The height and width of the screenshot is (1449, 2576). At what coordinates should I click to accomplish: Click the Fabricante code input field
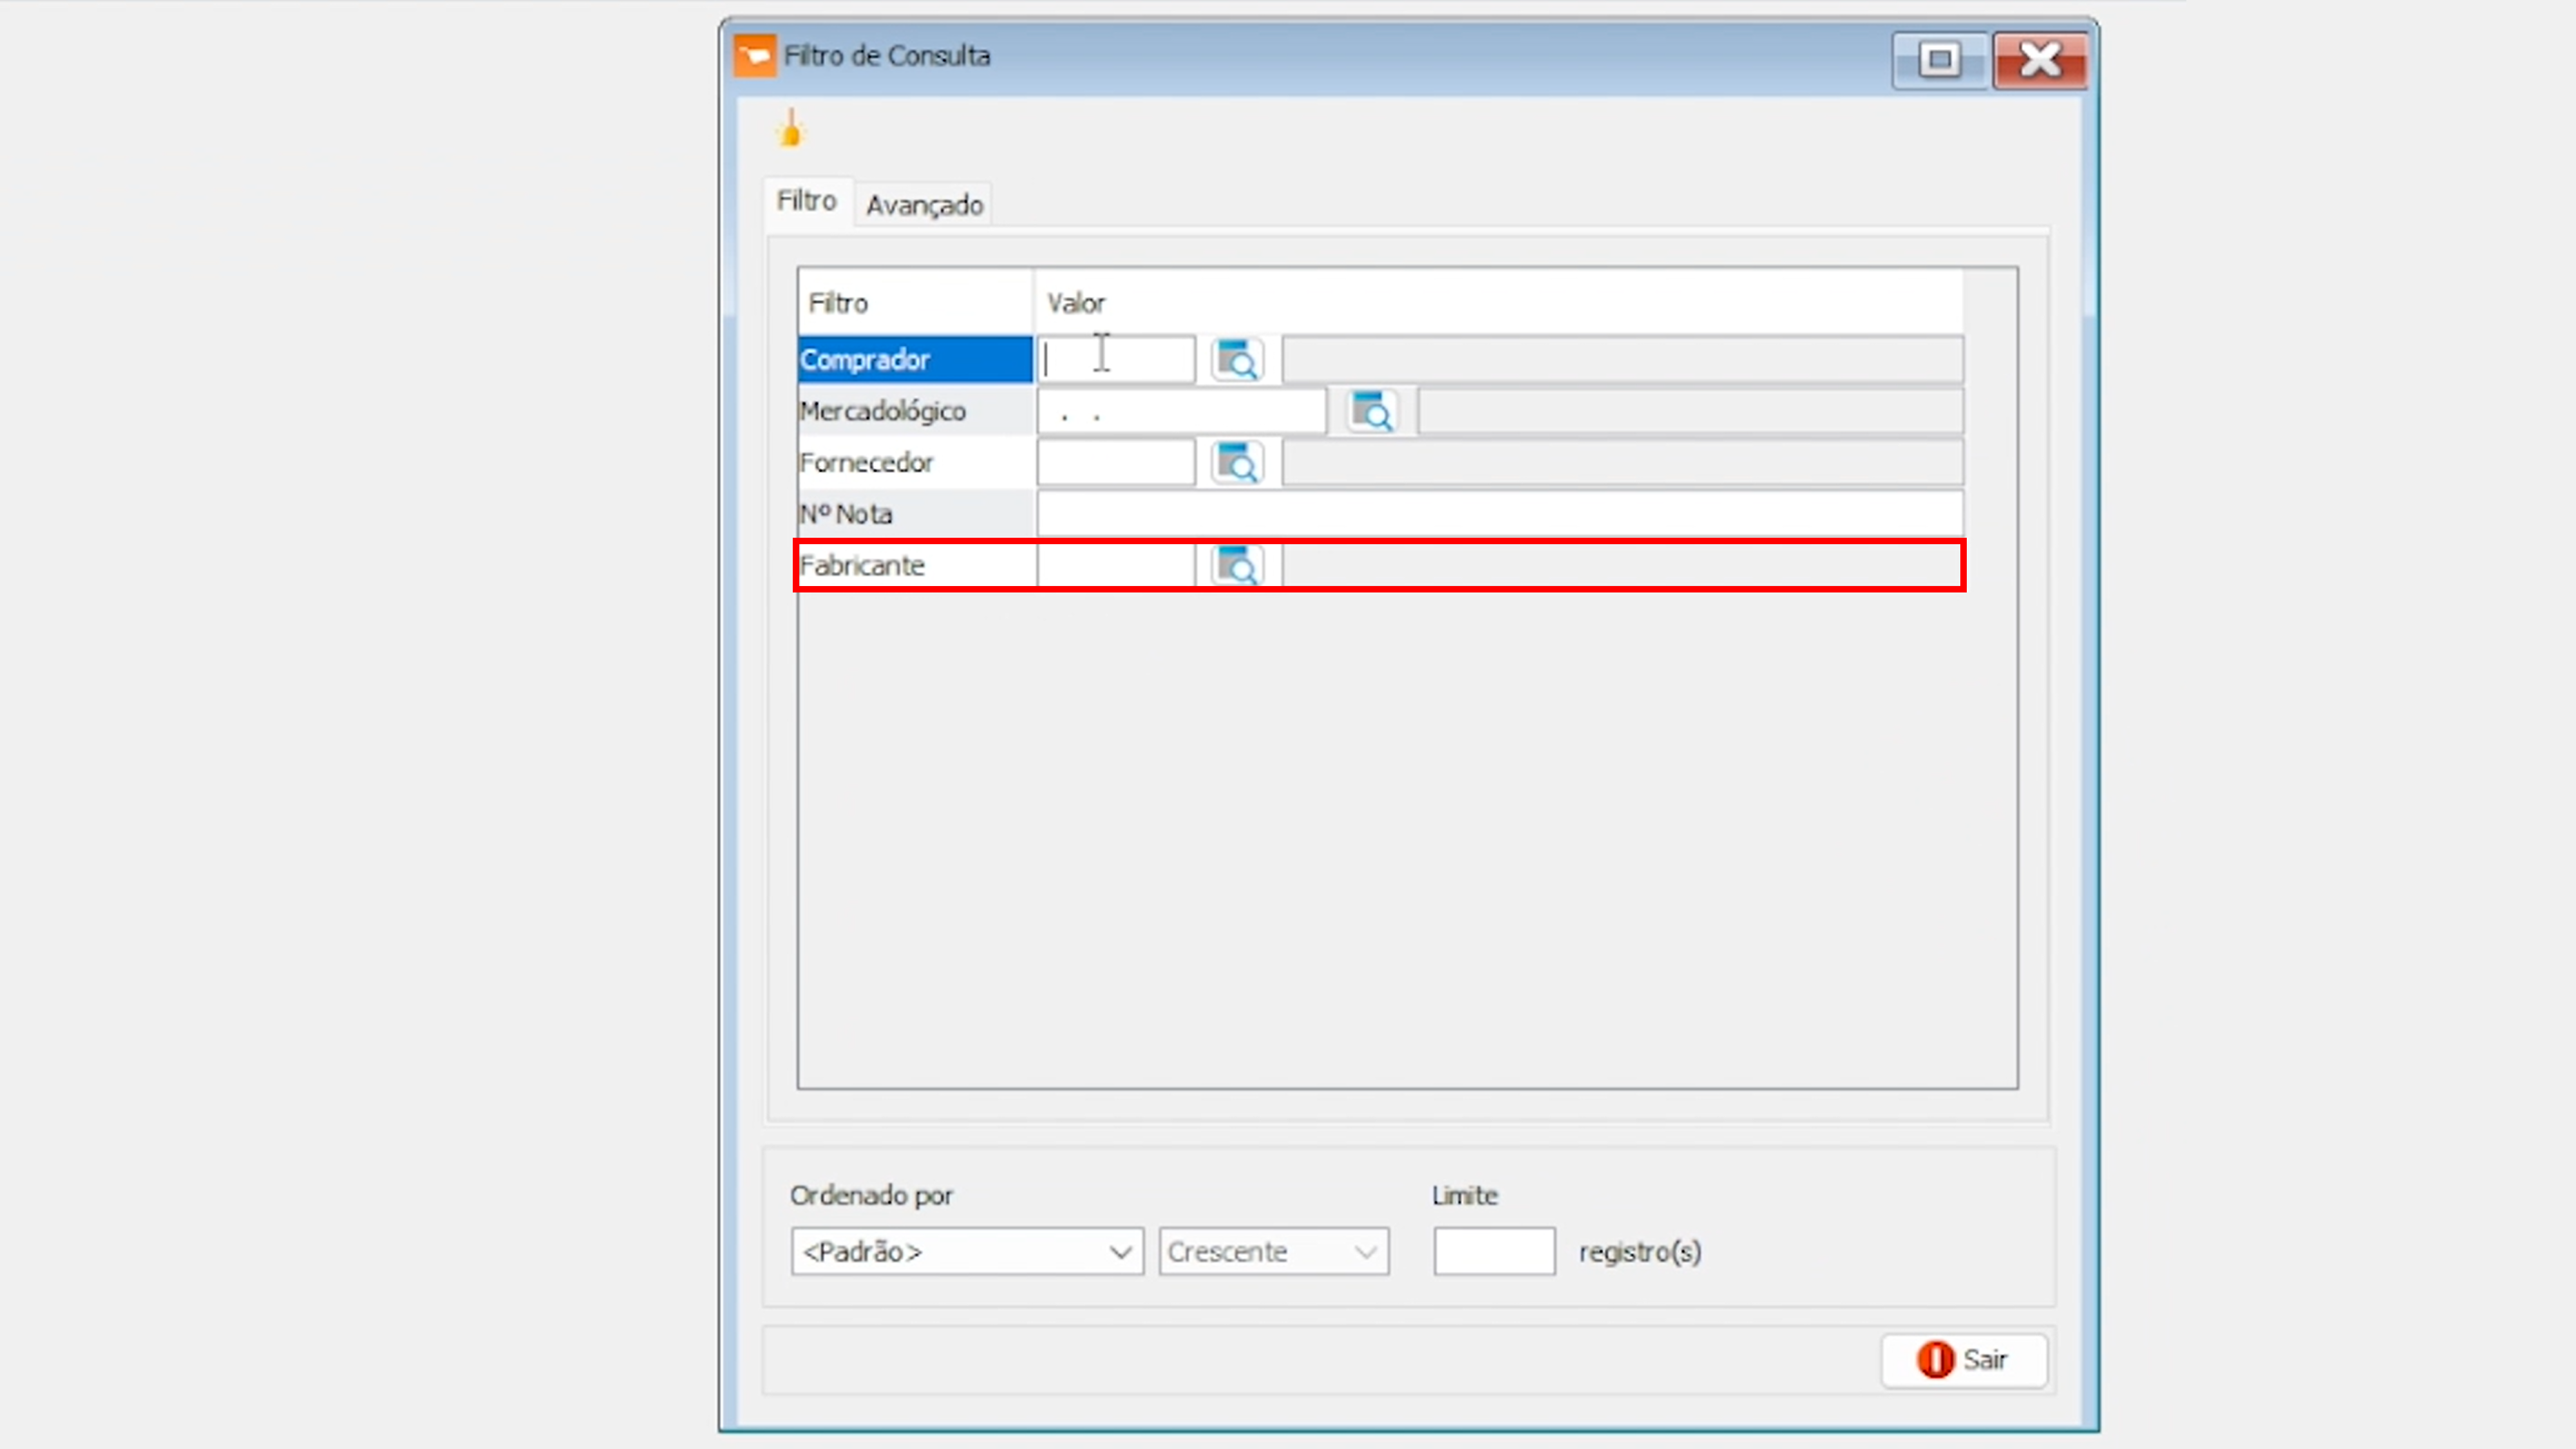[x=1115, y=566]
